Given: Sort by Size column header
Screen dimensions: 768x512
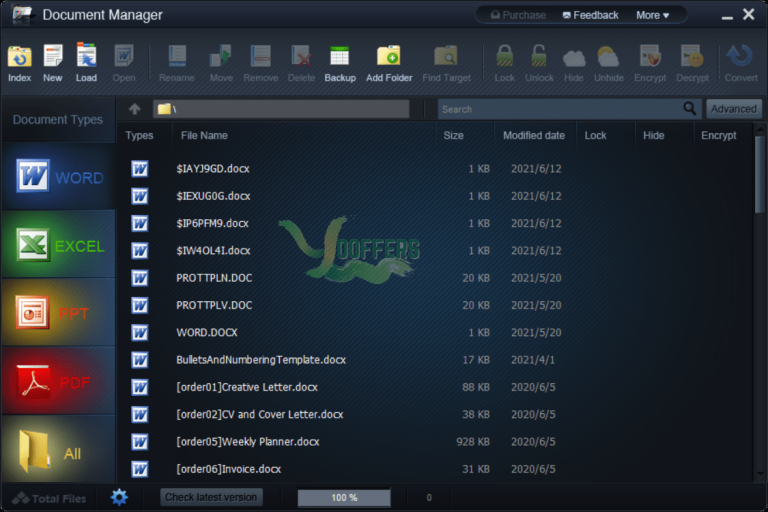Looking at the screenshot, I should (453, 136).
